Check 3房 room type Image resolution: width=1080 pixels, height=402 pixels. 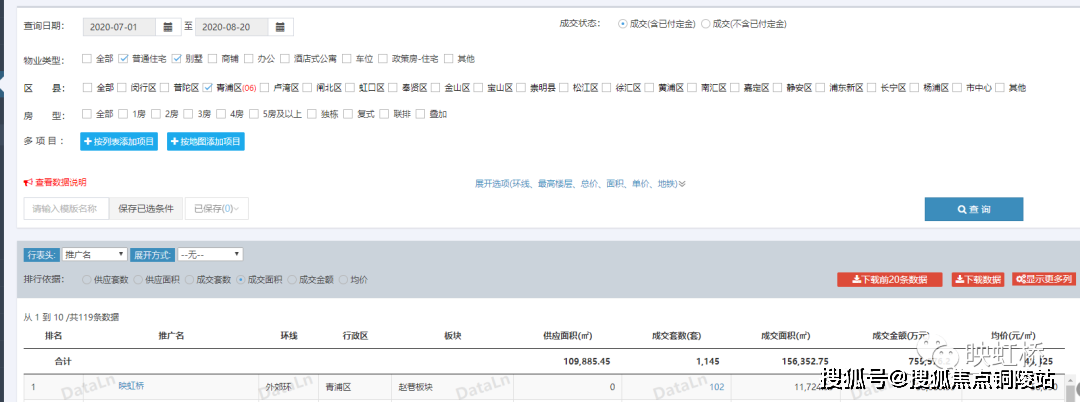click(x=187, y=114)
